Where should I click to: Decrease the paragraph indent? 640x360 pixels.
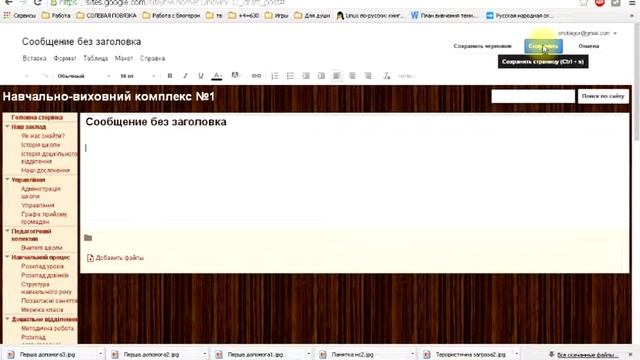click(x=306, y=76)
